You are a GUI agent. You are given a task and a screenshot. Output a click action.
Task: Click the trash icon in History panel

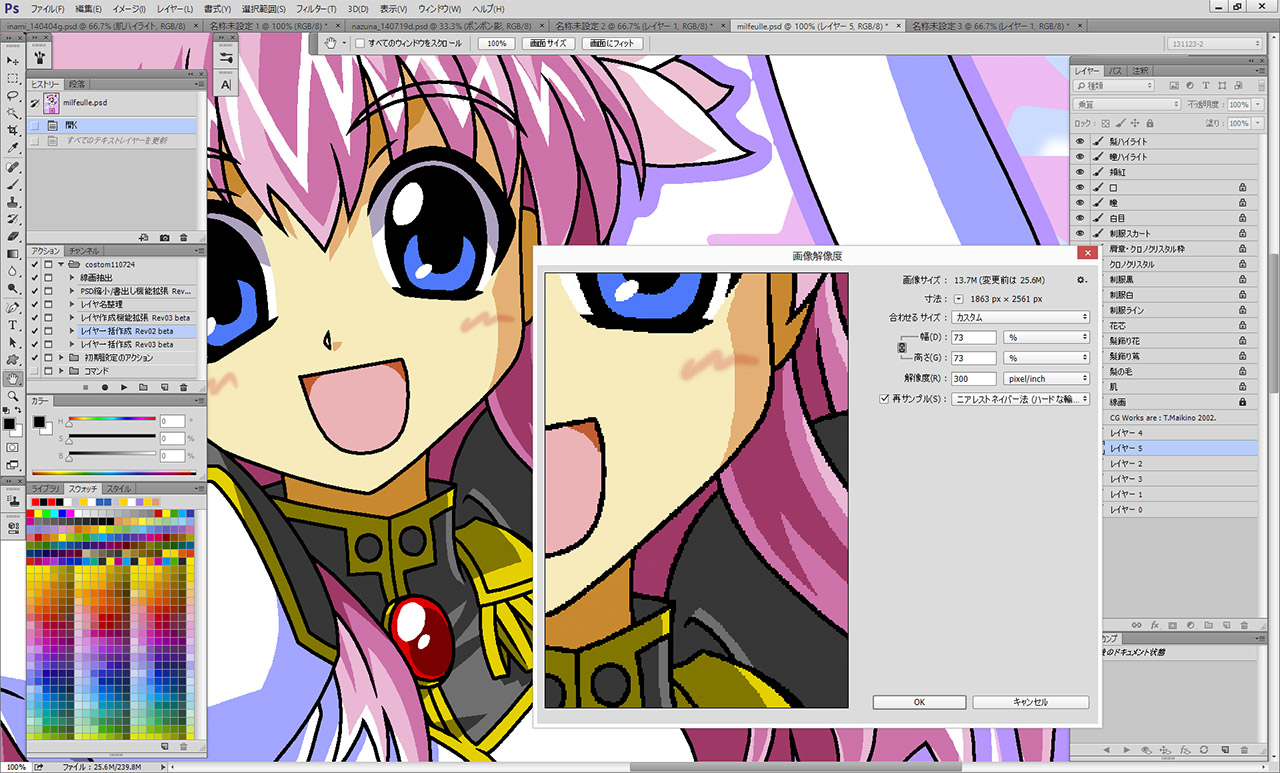[185, 237]
